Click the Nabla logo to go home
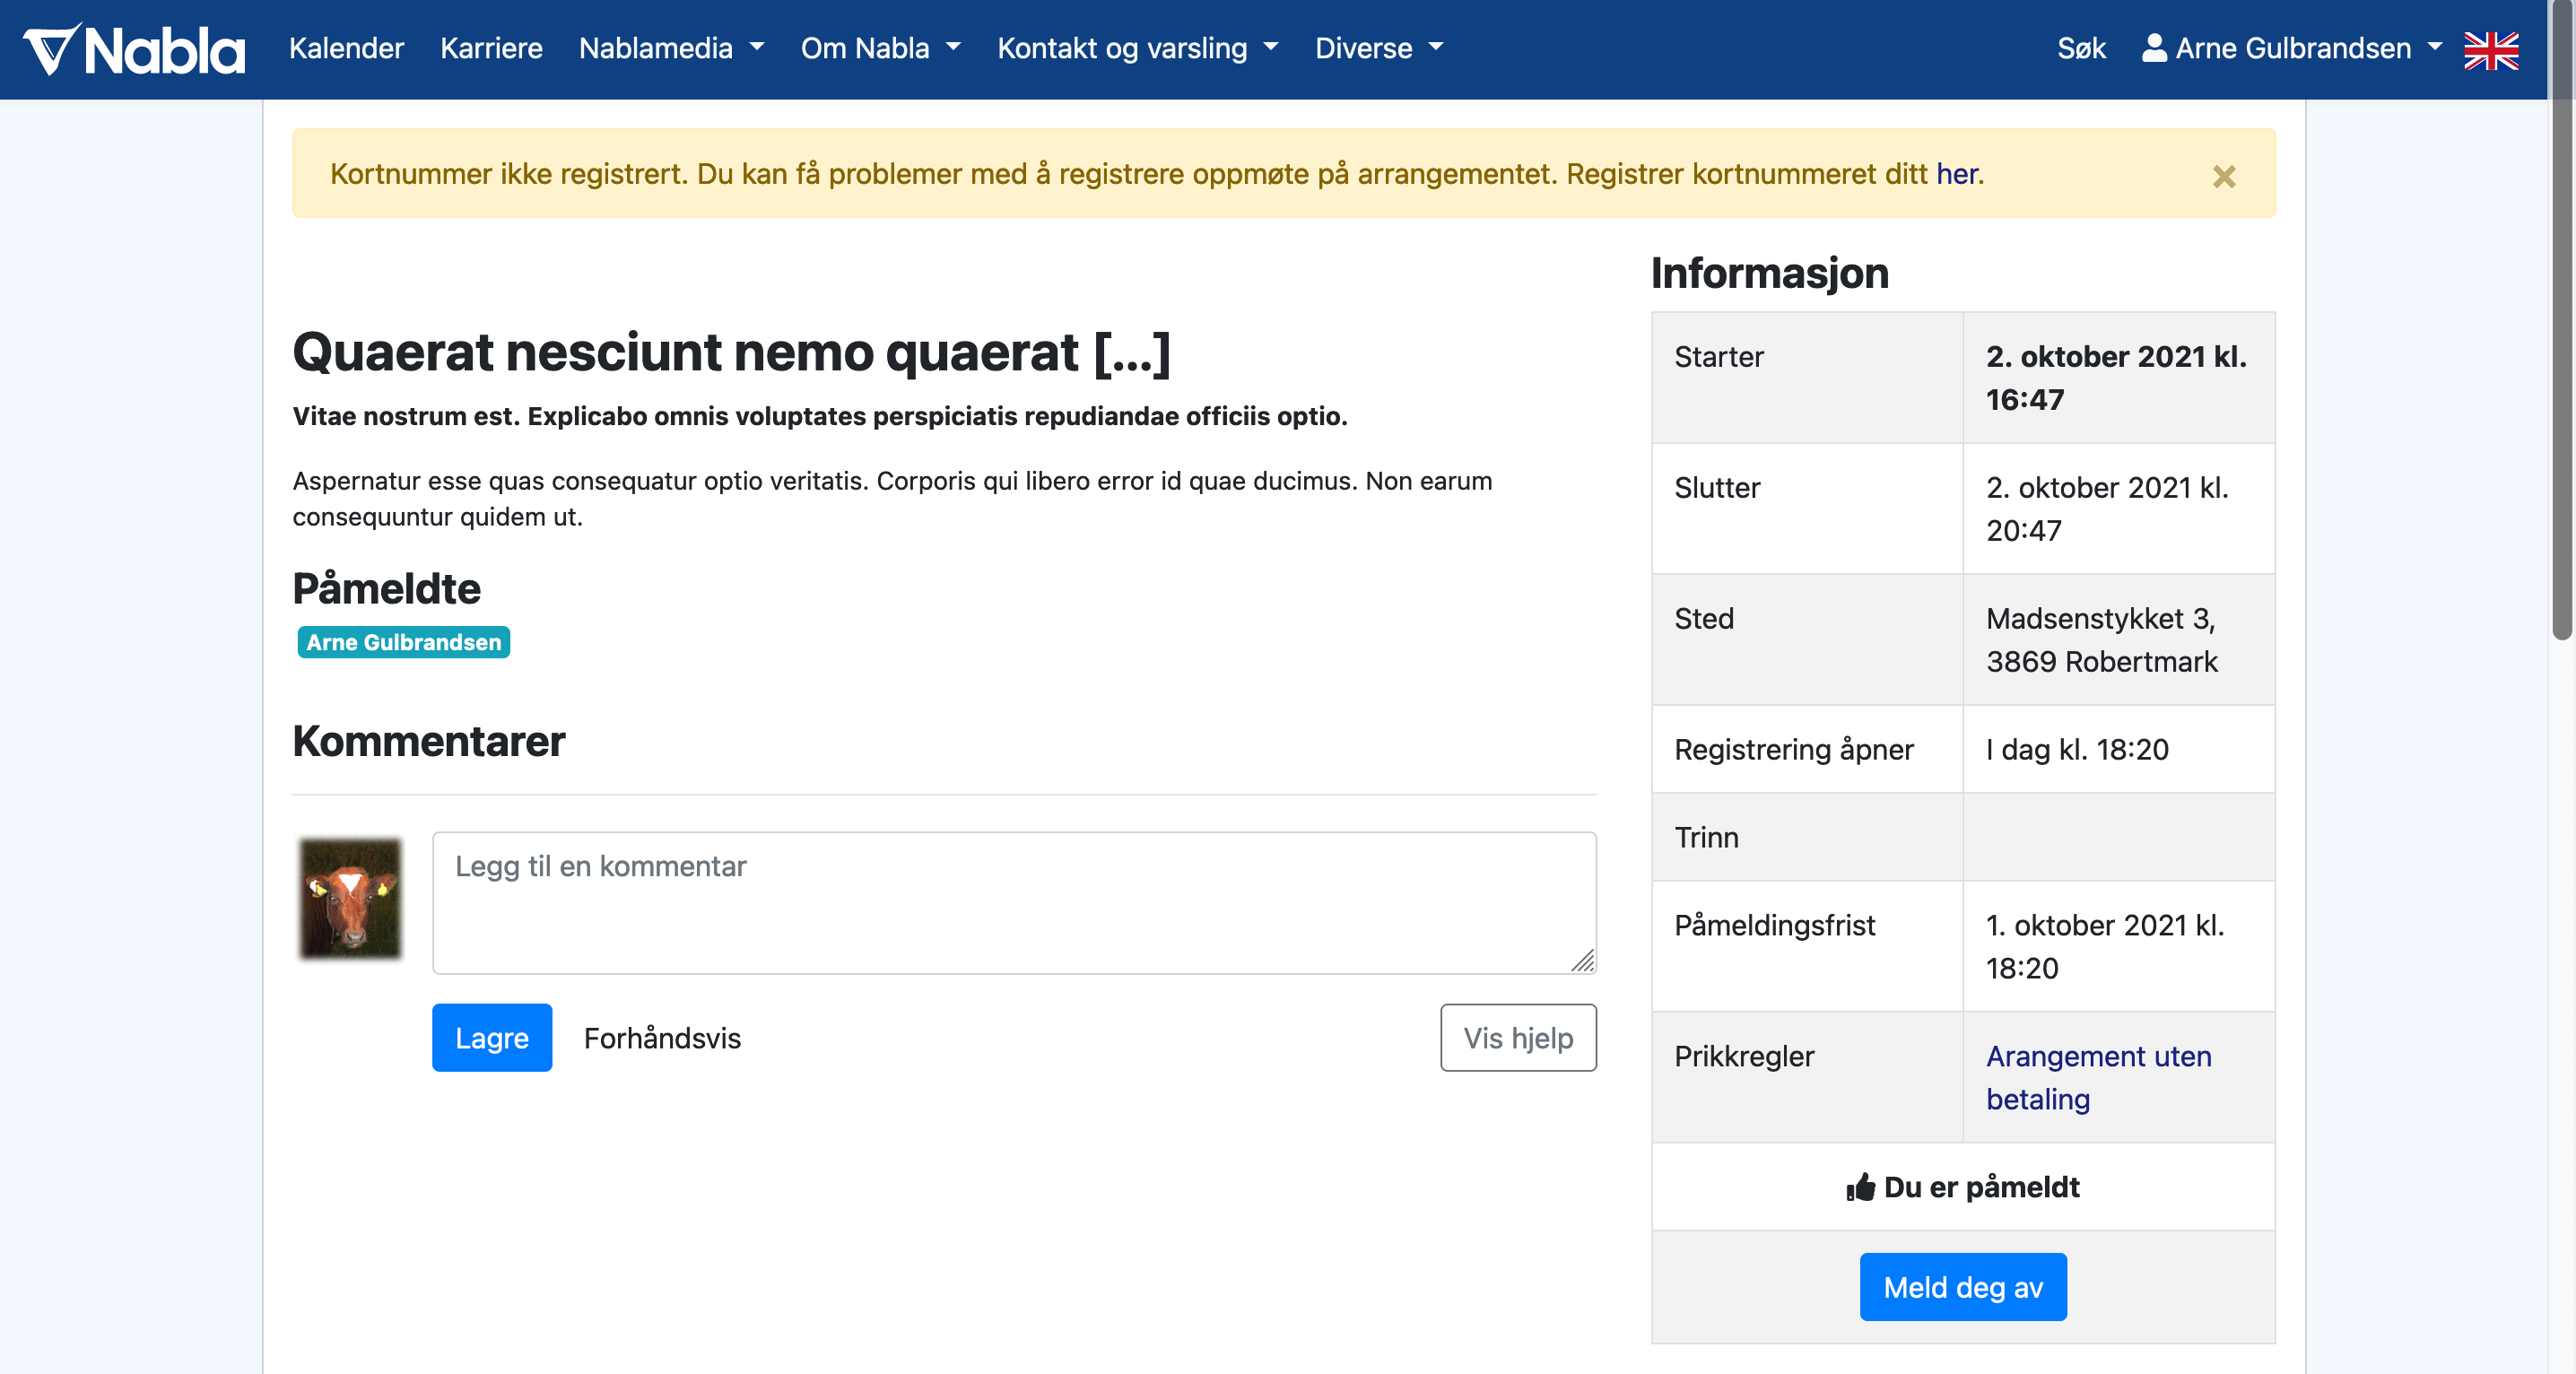 [x=132, y=48]
